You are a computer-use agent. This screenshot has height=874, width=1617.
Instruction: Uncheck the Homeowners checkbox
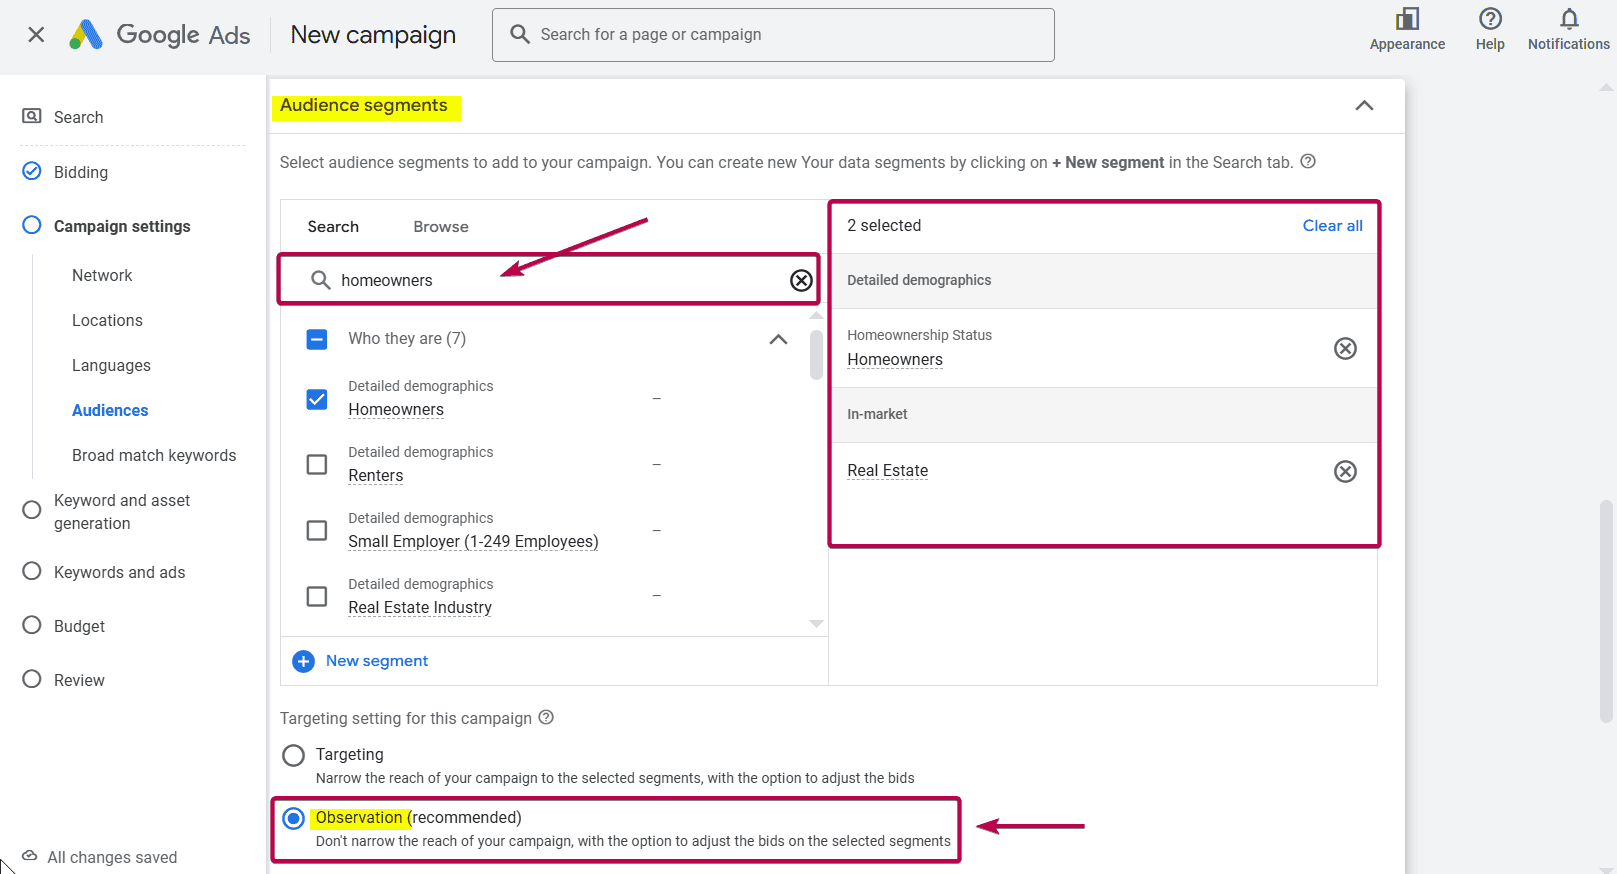(x=317, y=399)
